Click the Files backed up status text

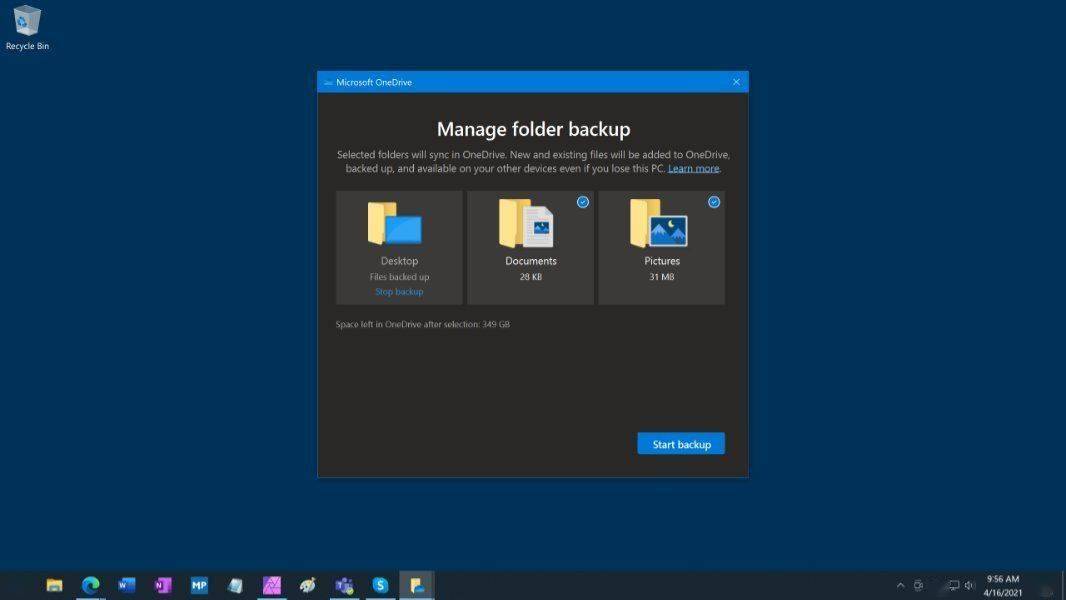click(x=399, y=277)
